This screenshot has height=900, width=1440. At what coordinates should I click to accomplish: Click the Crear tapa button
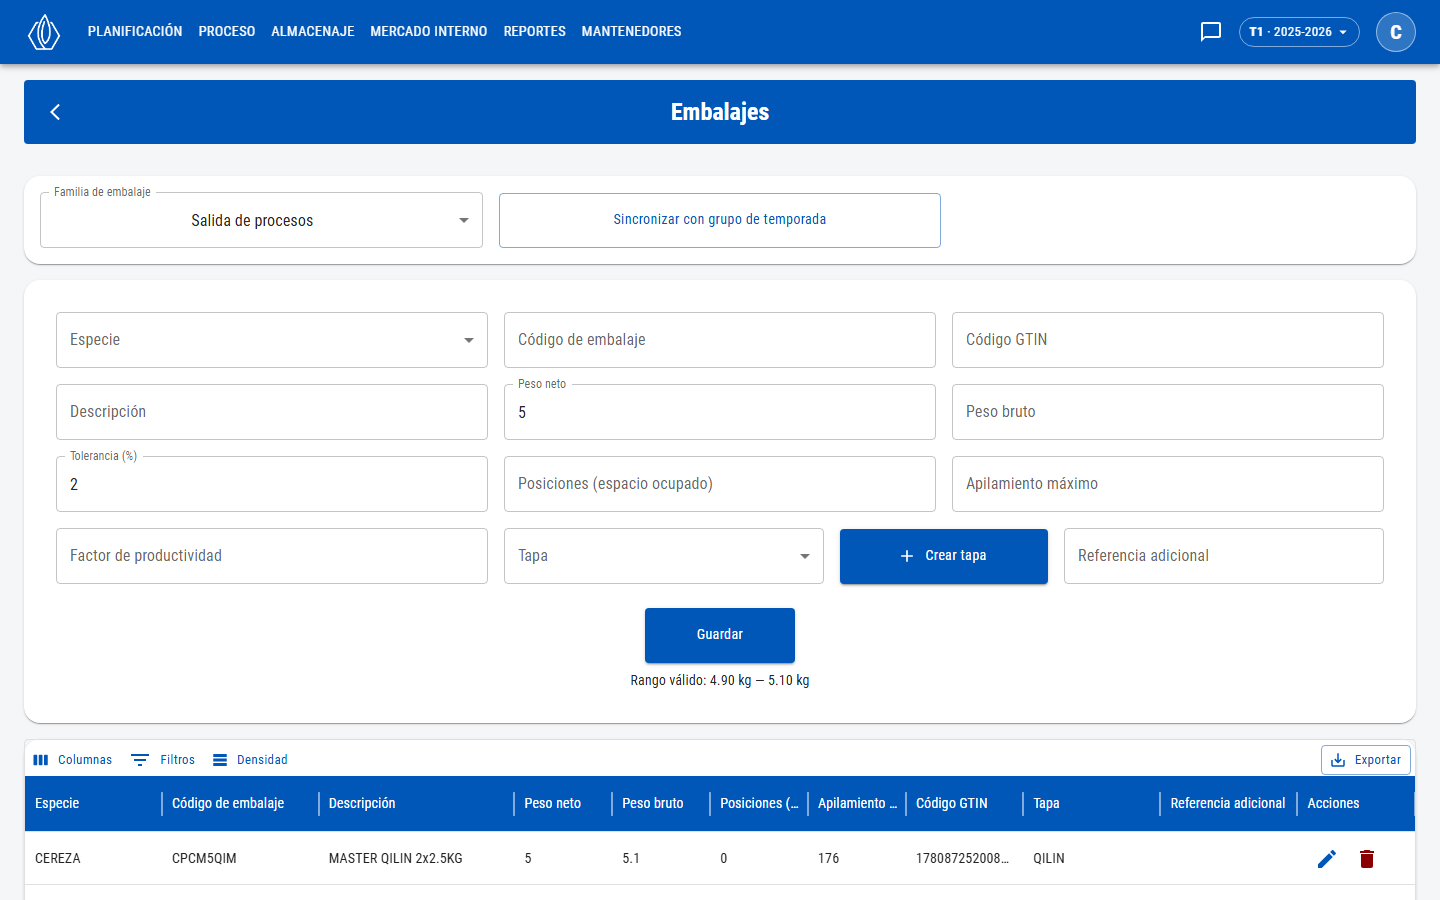coord(944,556)
